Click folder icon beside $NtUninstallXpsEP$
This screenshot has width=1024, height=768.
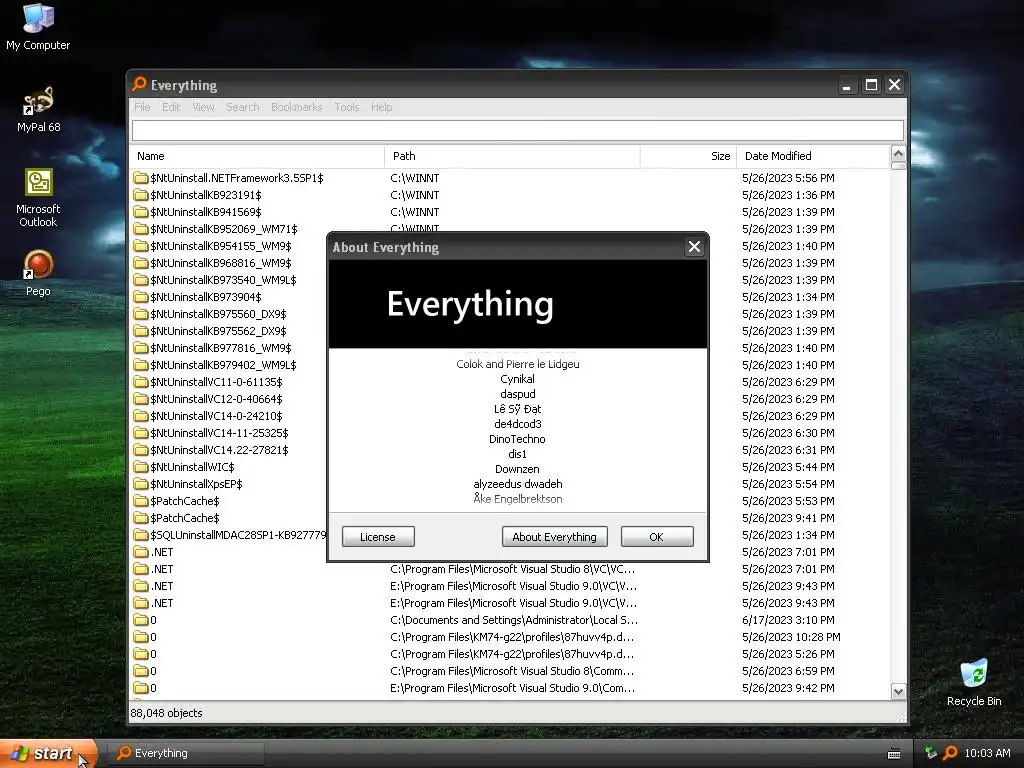click(140, 483)
